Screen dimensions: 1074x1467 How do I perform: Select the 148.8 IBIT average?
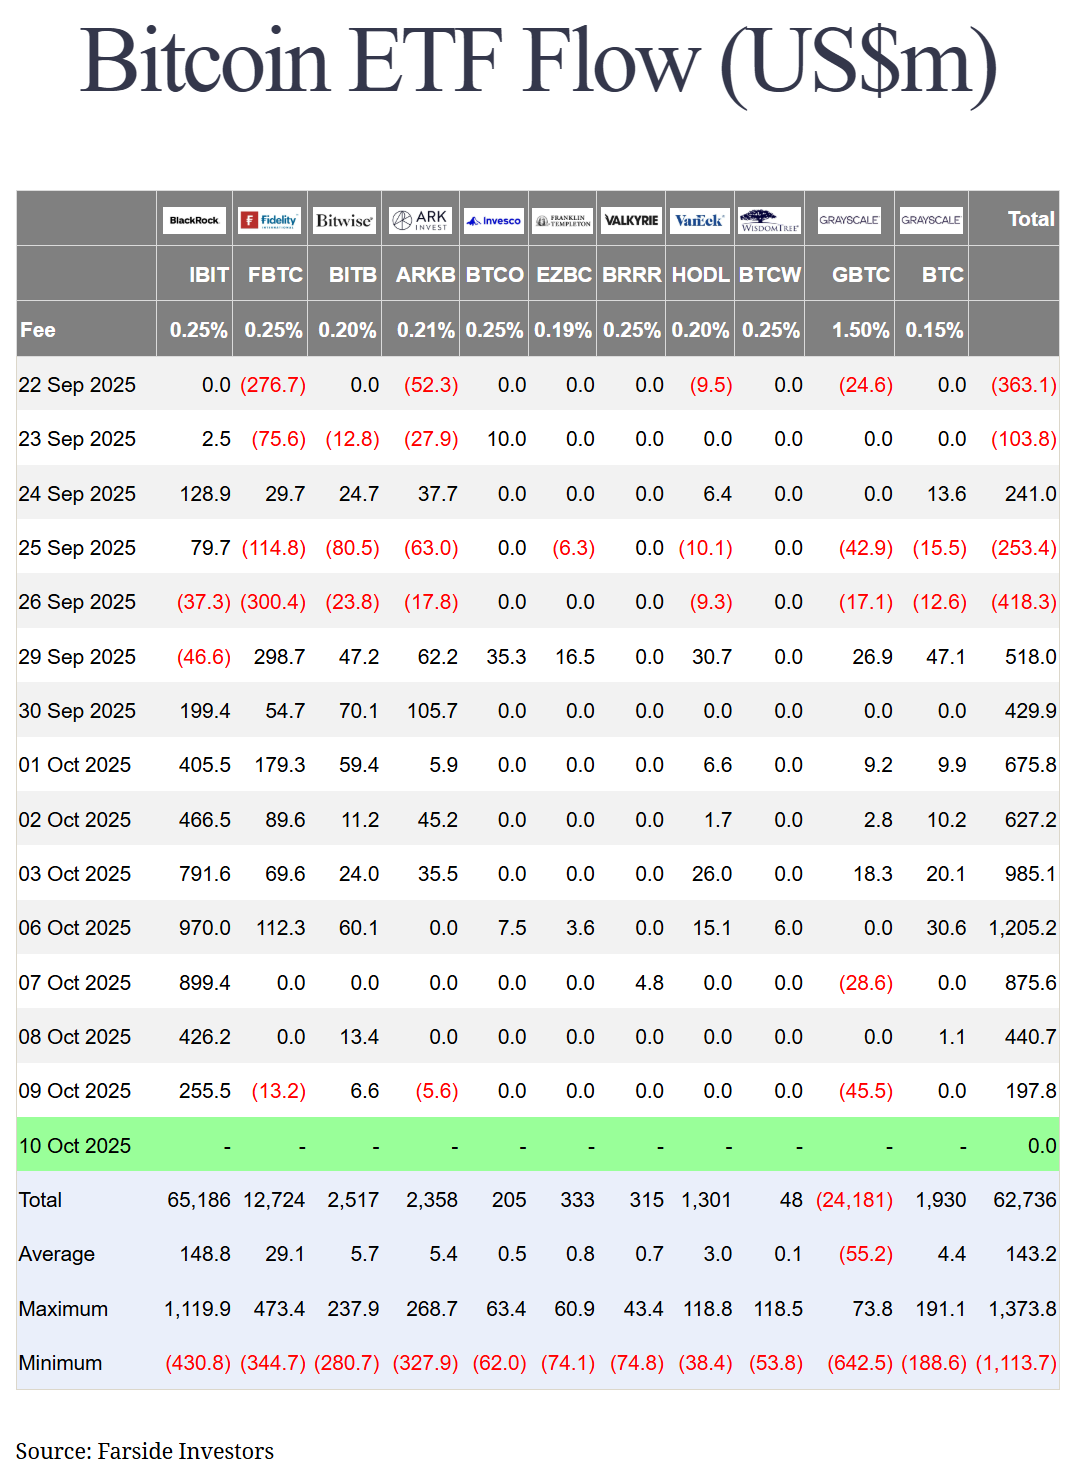pos(205,1254)
